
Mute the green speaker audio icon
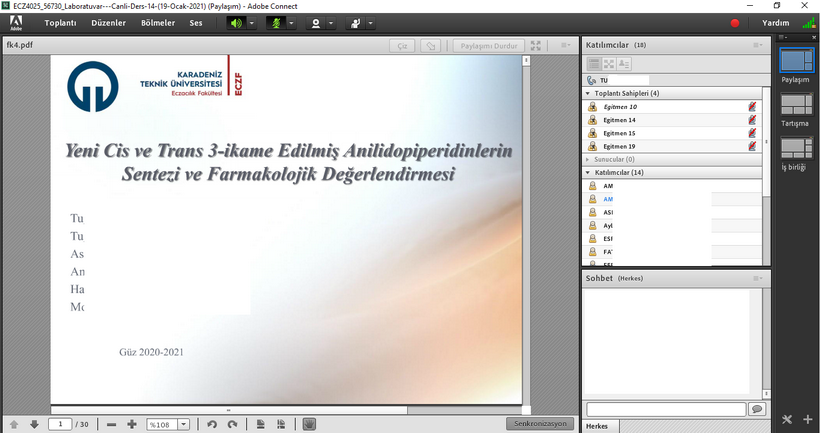pyautogui.click(x=236, y=23)
